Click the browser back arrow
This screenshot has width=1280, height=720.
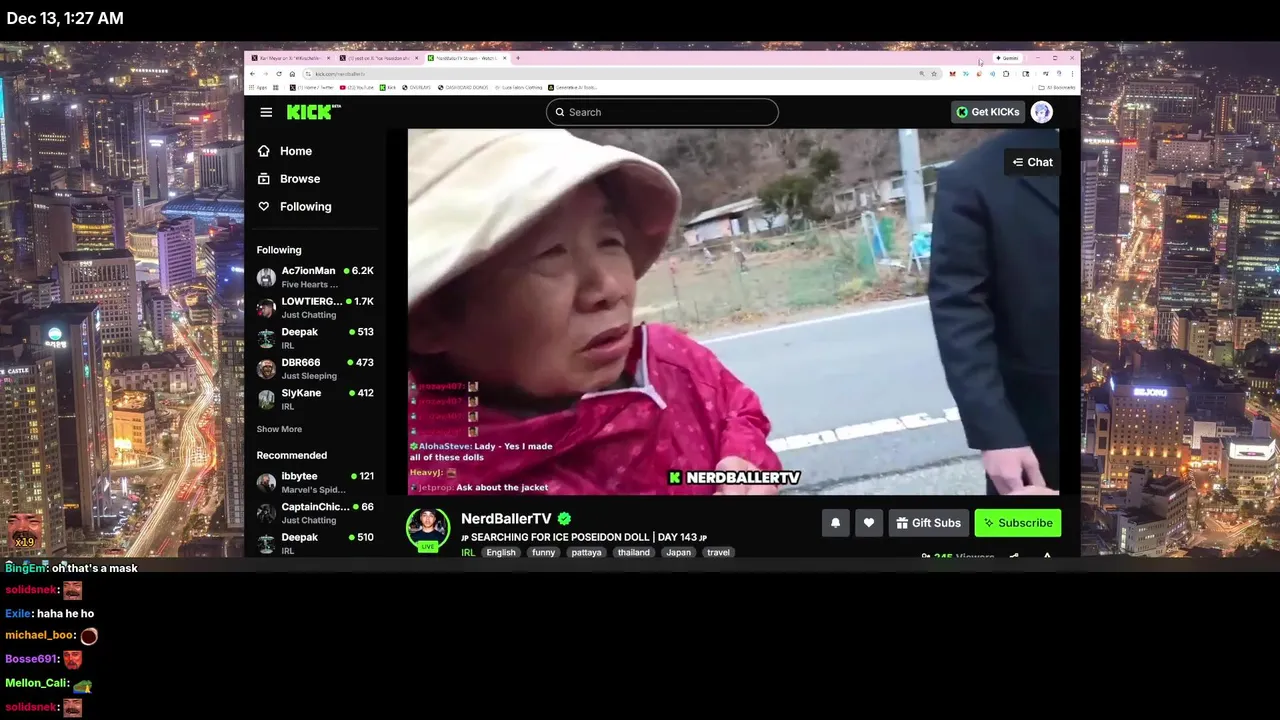[x=252, y=74]
